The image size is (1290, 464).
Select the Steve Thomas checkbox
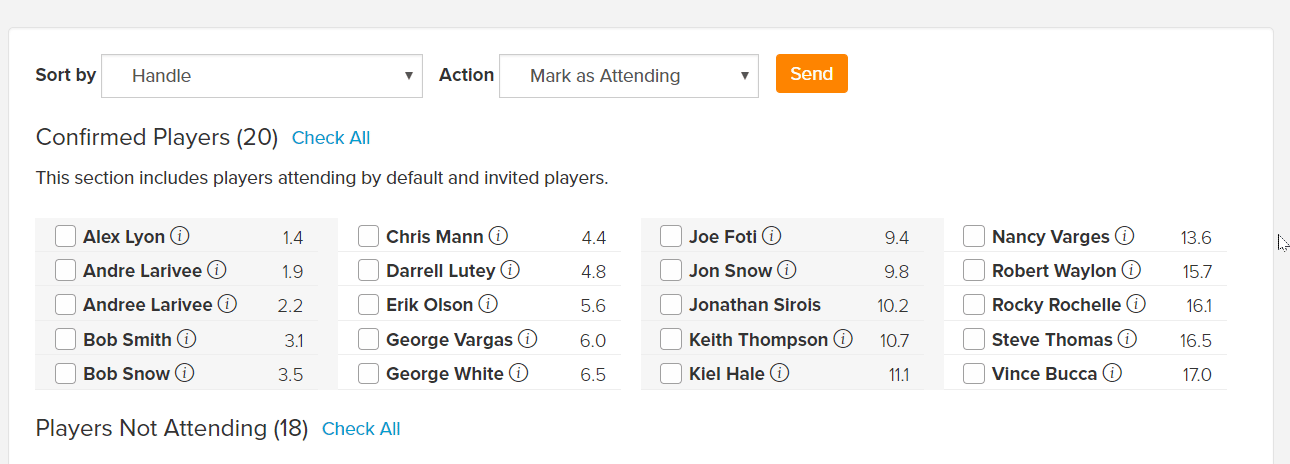point(975,340)
